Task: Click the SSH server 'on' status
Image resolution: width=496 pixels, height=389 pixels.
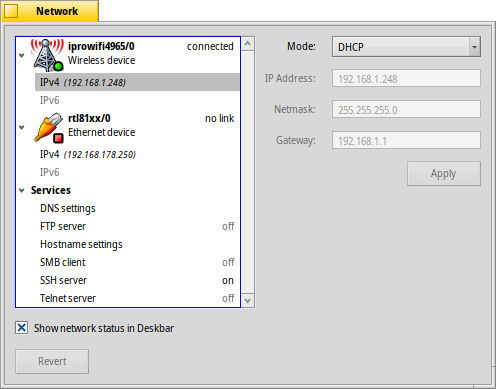Action: click(x=228, y=281)
